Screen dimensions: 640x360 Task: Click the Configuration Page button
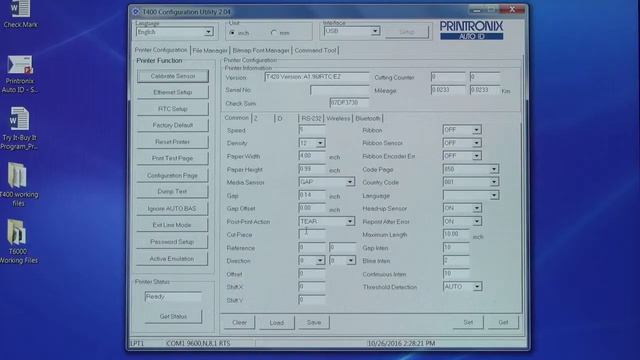pos(172,176)
